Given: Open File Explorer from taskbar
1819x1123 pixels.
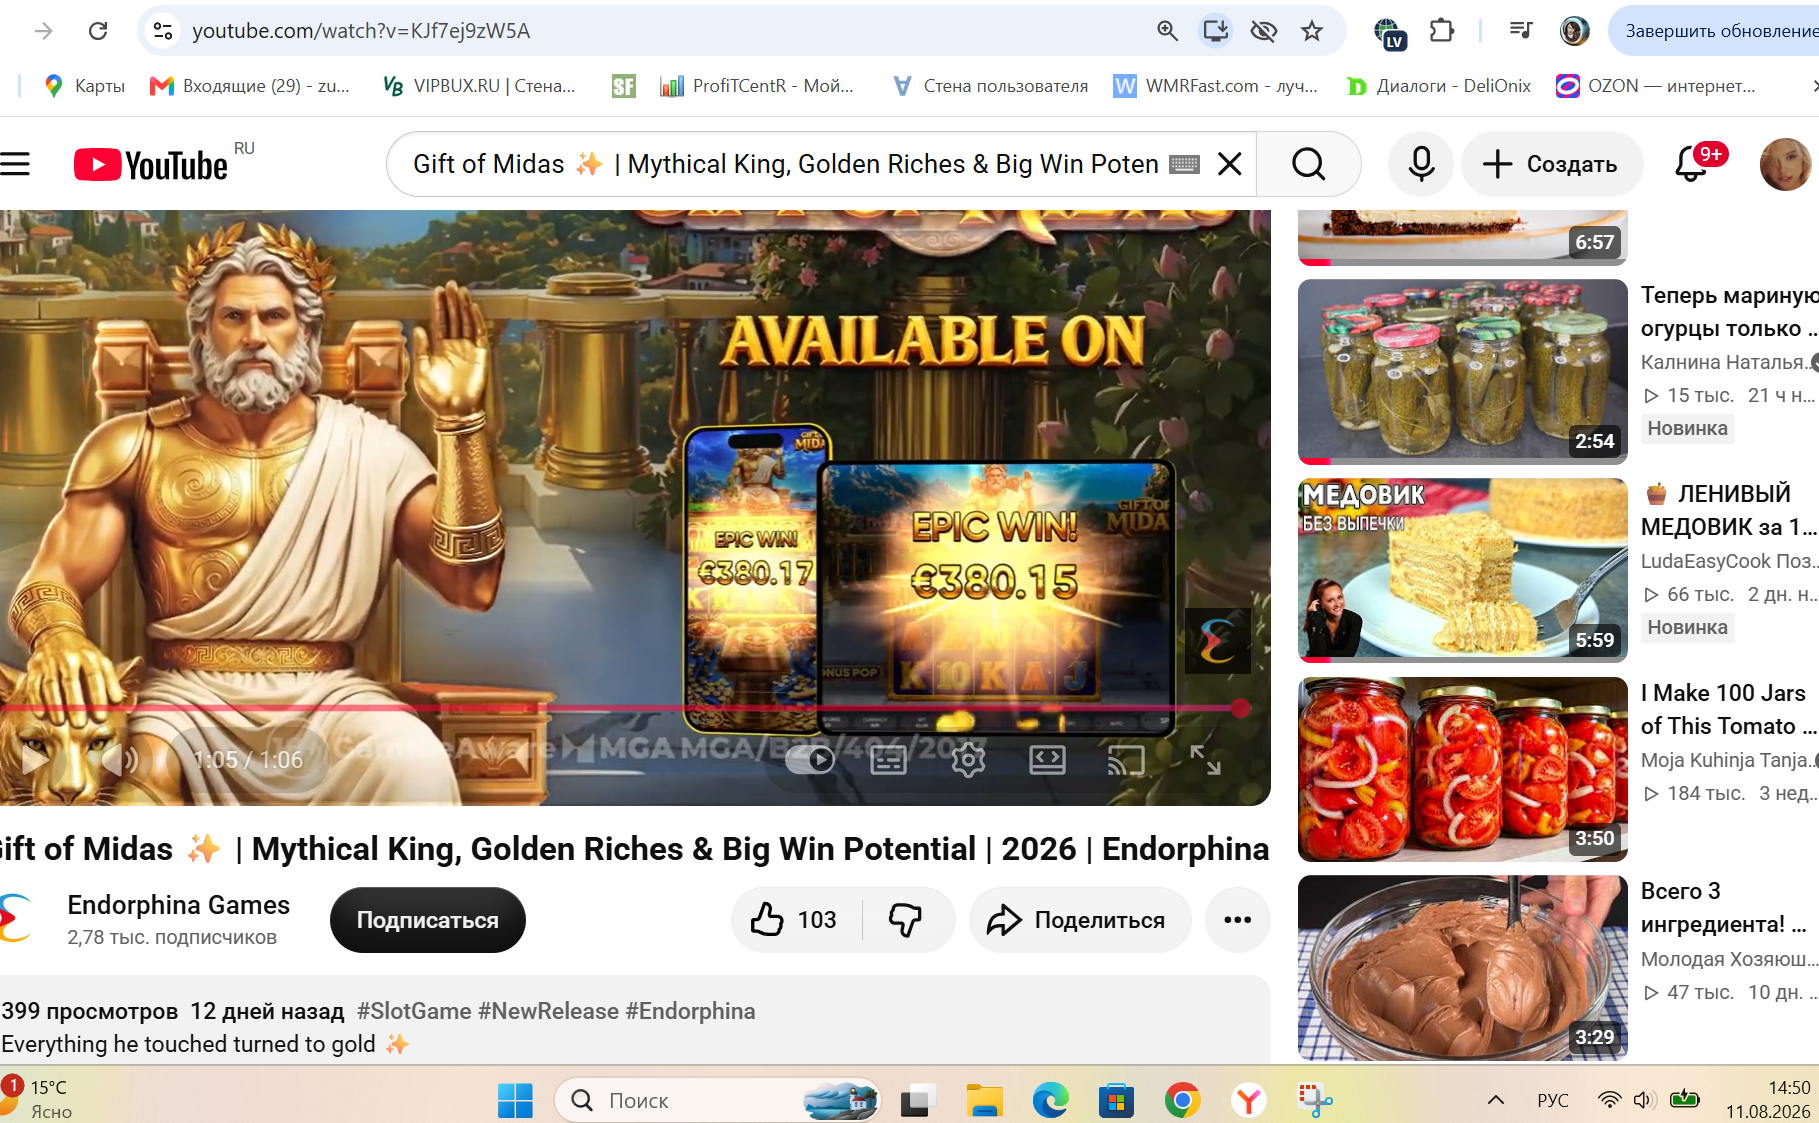Looking at the screenshot, I should [985, 1101].
